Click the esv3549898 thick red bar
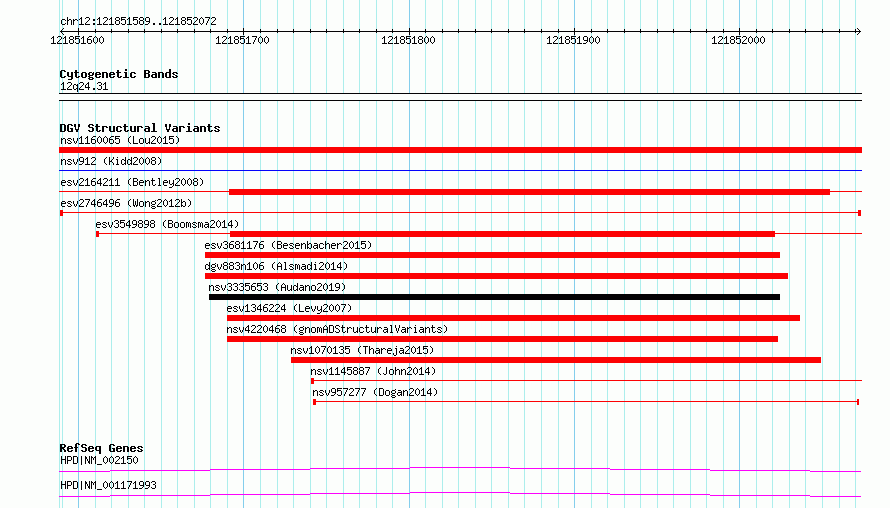Image resolution: width=890 pixels, height=508 pixels. point(502,234)
